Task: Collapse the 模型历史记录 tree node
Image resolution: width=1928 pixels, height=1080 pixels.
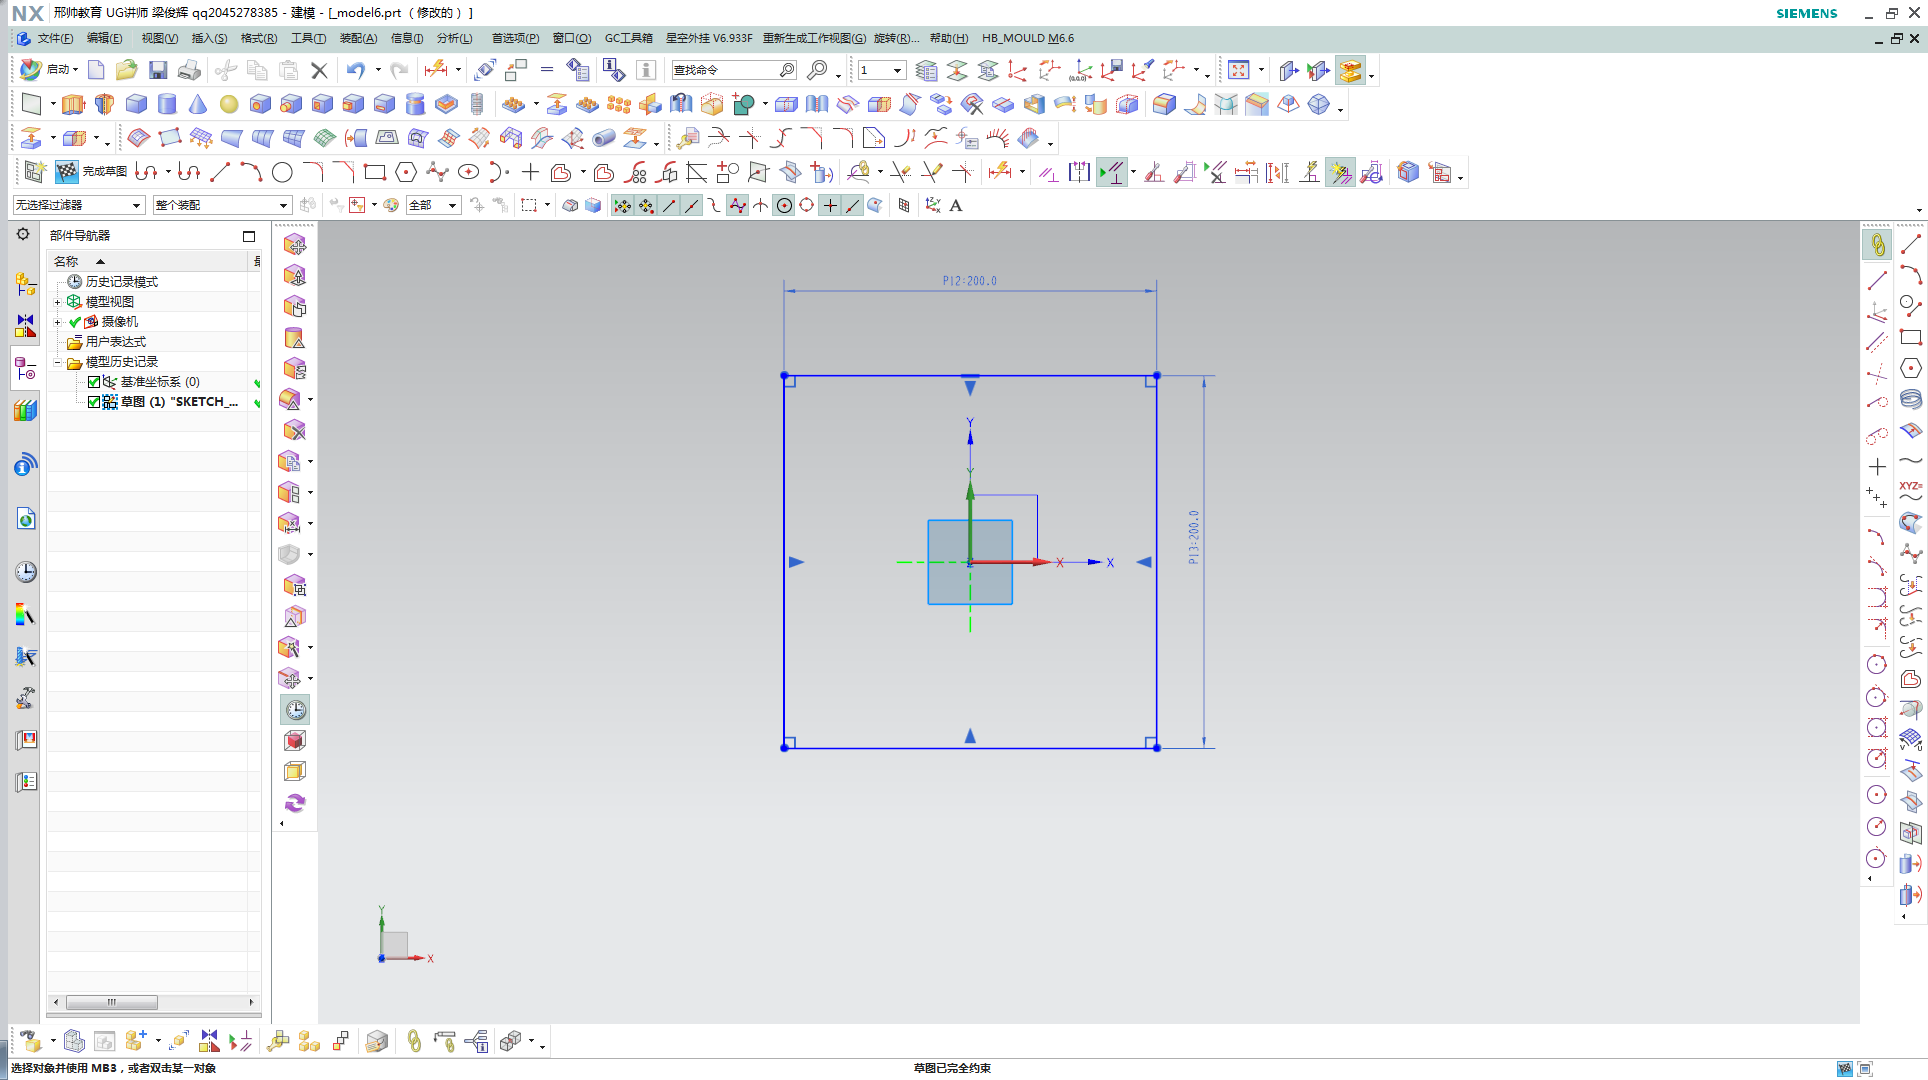Action: 57,361
